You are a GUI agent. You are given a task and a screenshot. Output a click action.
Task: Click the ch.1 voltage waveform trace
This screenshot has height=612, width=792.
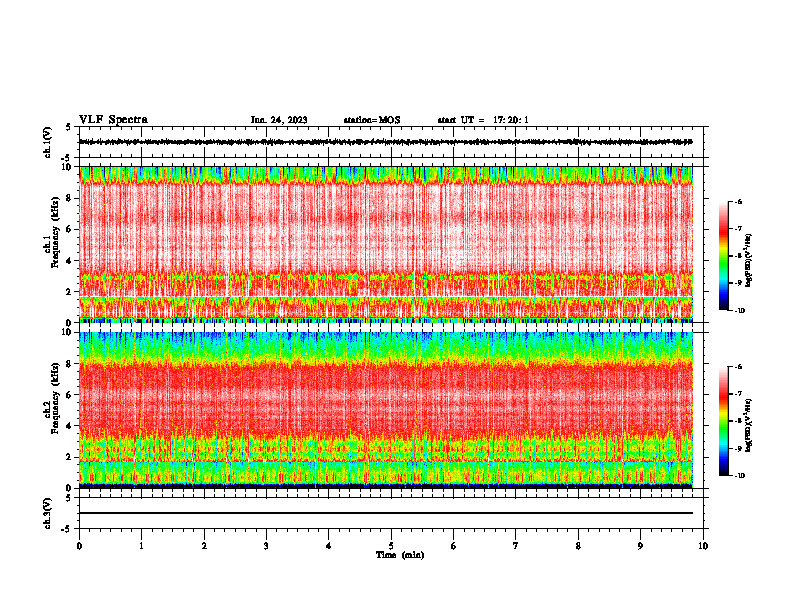tap(385, 142)
